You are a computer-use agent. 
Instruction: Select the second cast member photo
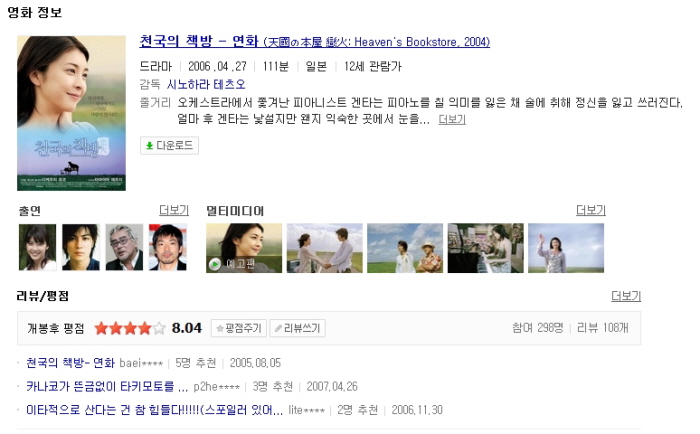pyautogui.click(x=81, y=247)
